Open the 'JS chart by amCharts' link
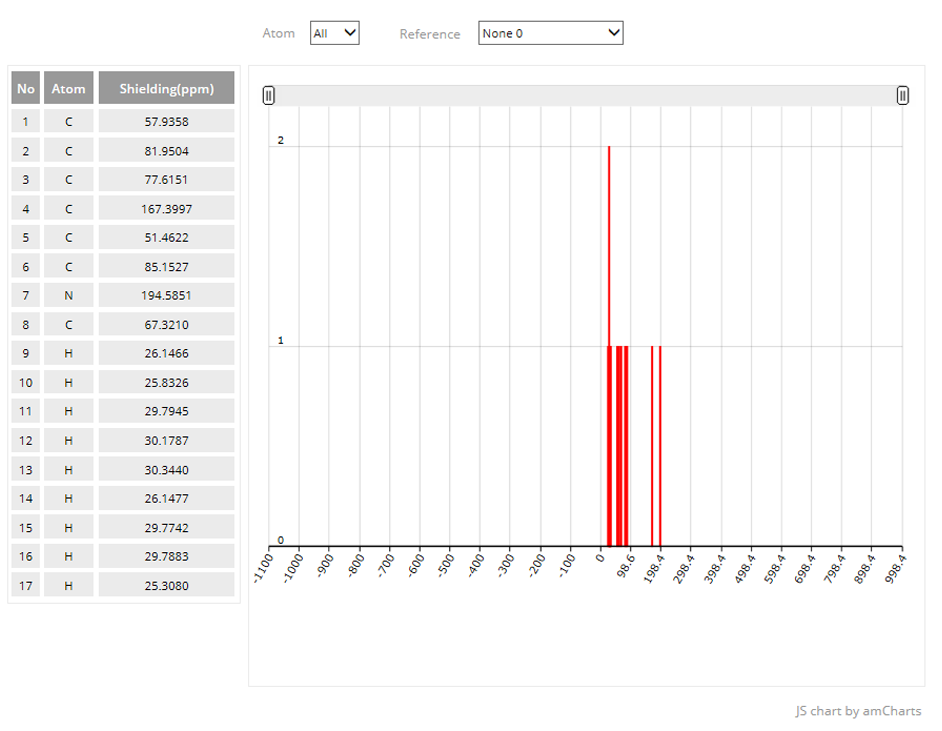942x731 pixels. [x=858, y=711]
